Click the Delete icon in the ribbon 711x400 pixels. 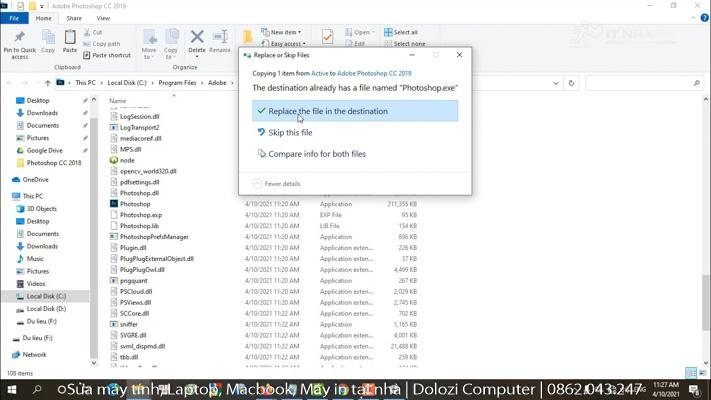[x=197, y=38]
